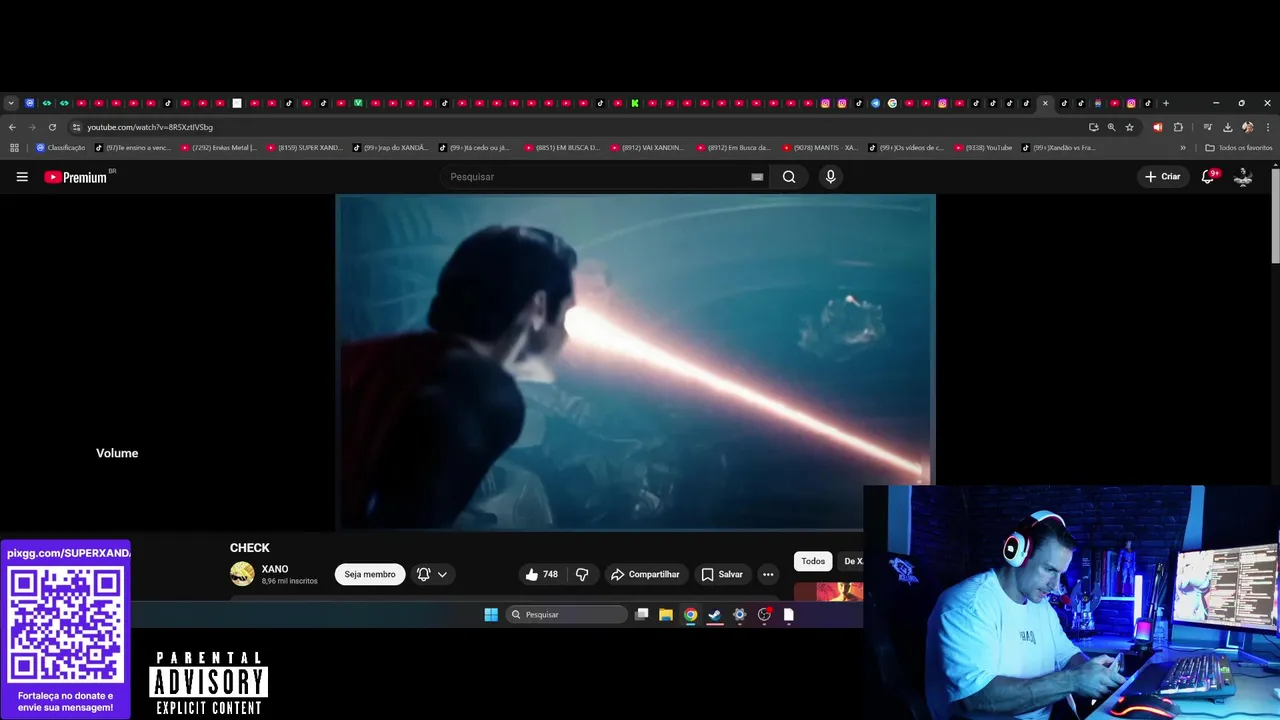Open the '(97)Te ensino a venc...' bookmark

point(133,148)
